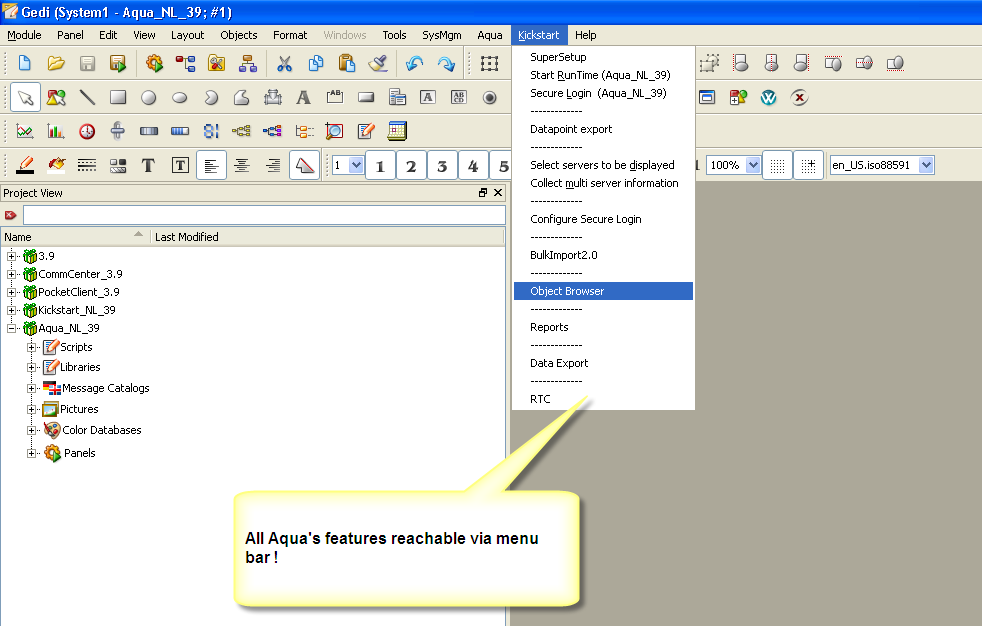Open the layer number dropdown showing 1
This screenshot has height=626, width=982.
coord(356,165)
